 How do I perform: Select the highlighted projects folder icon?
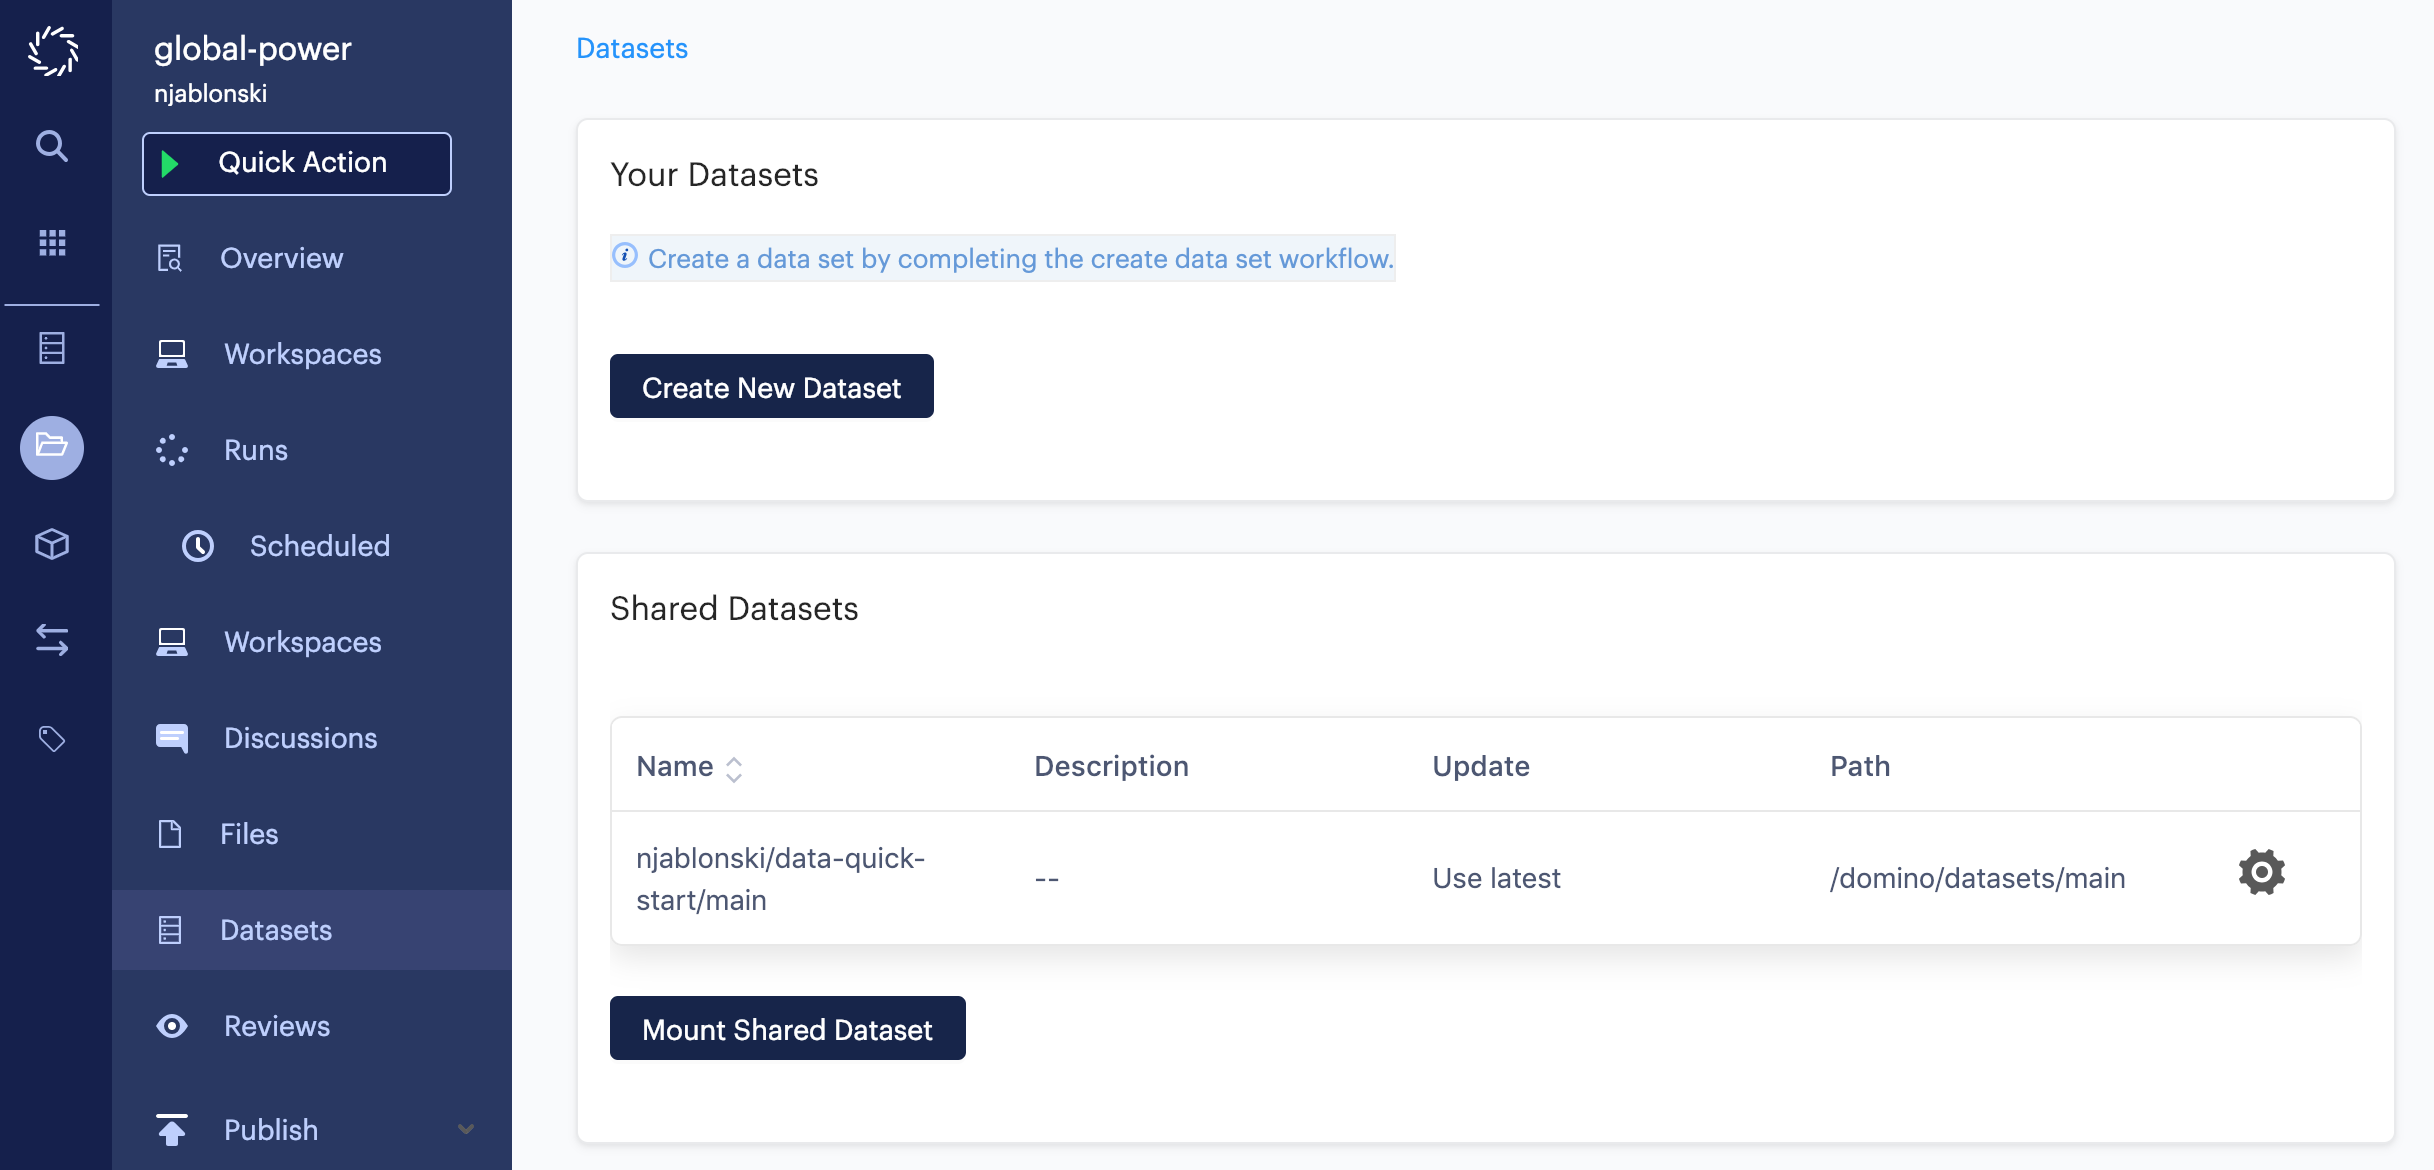(x=52, y=447)
